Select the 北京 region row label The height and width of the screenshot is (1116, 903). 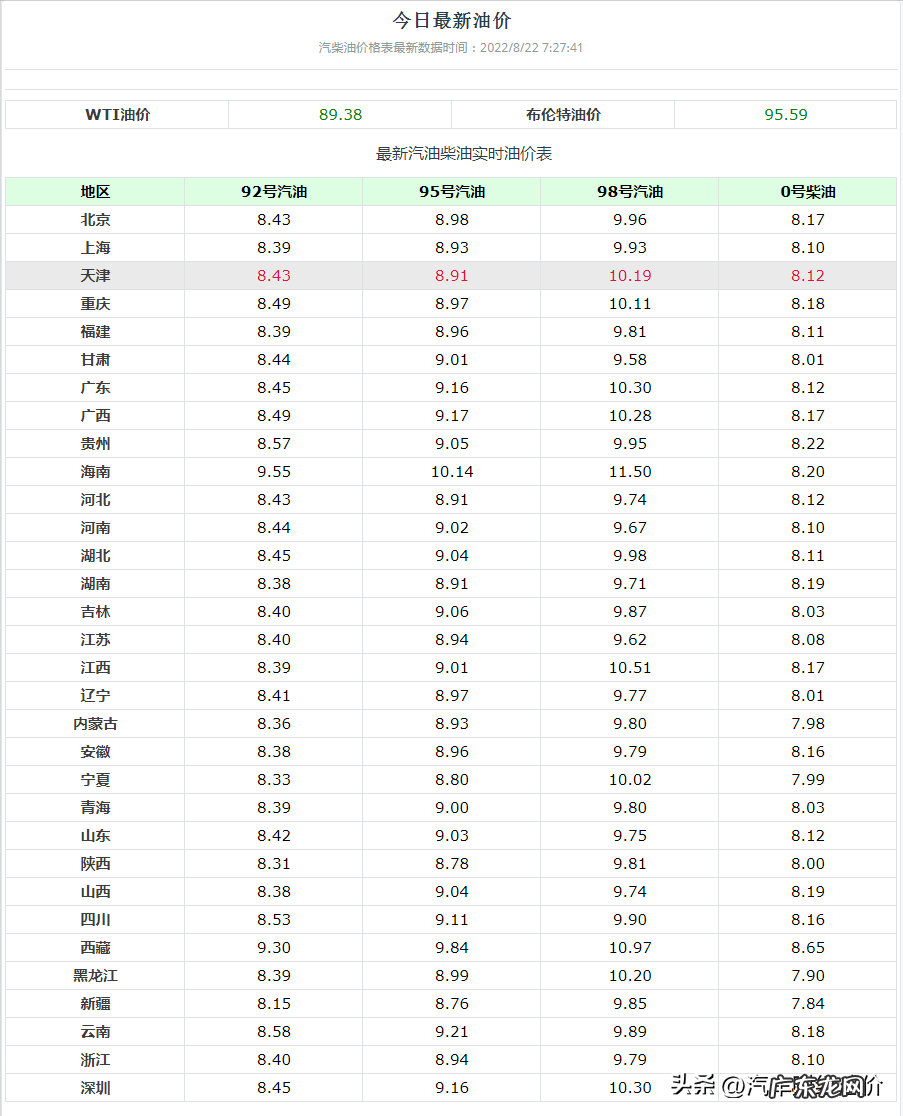95,220
